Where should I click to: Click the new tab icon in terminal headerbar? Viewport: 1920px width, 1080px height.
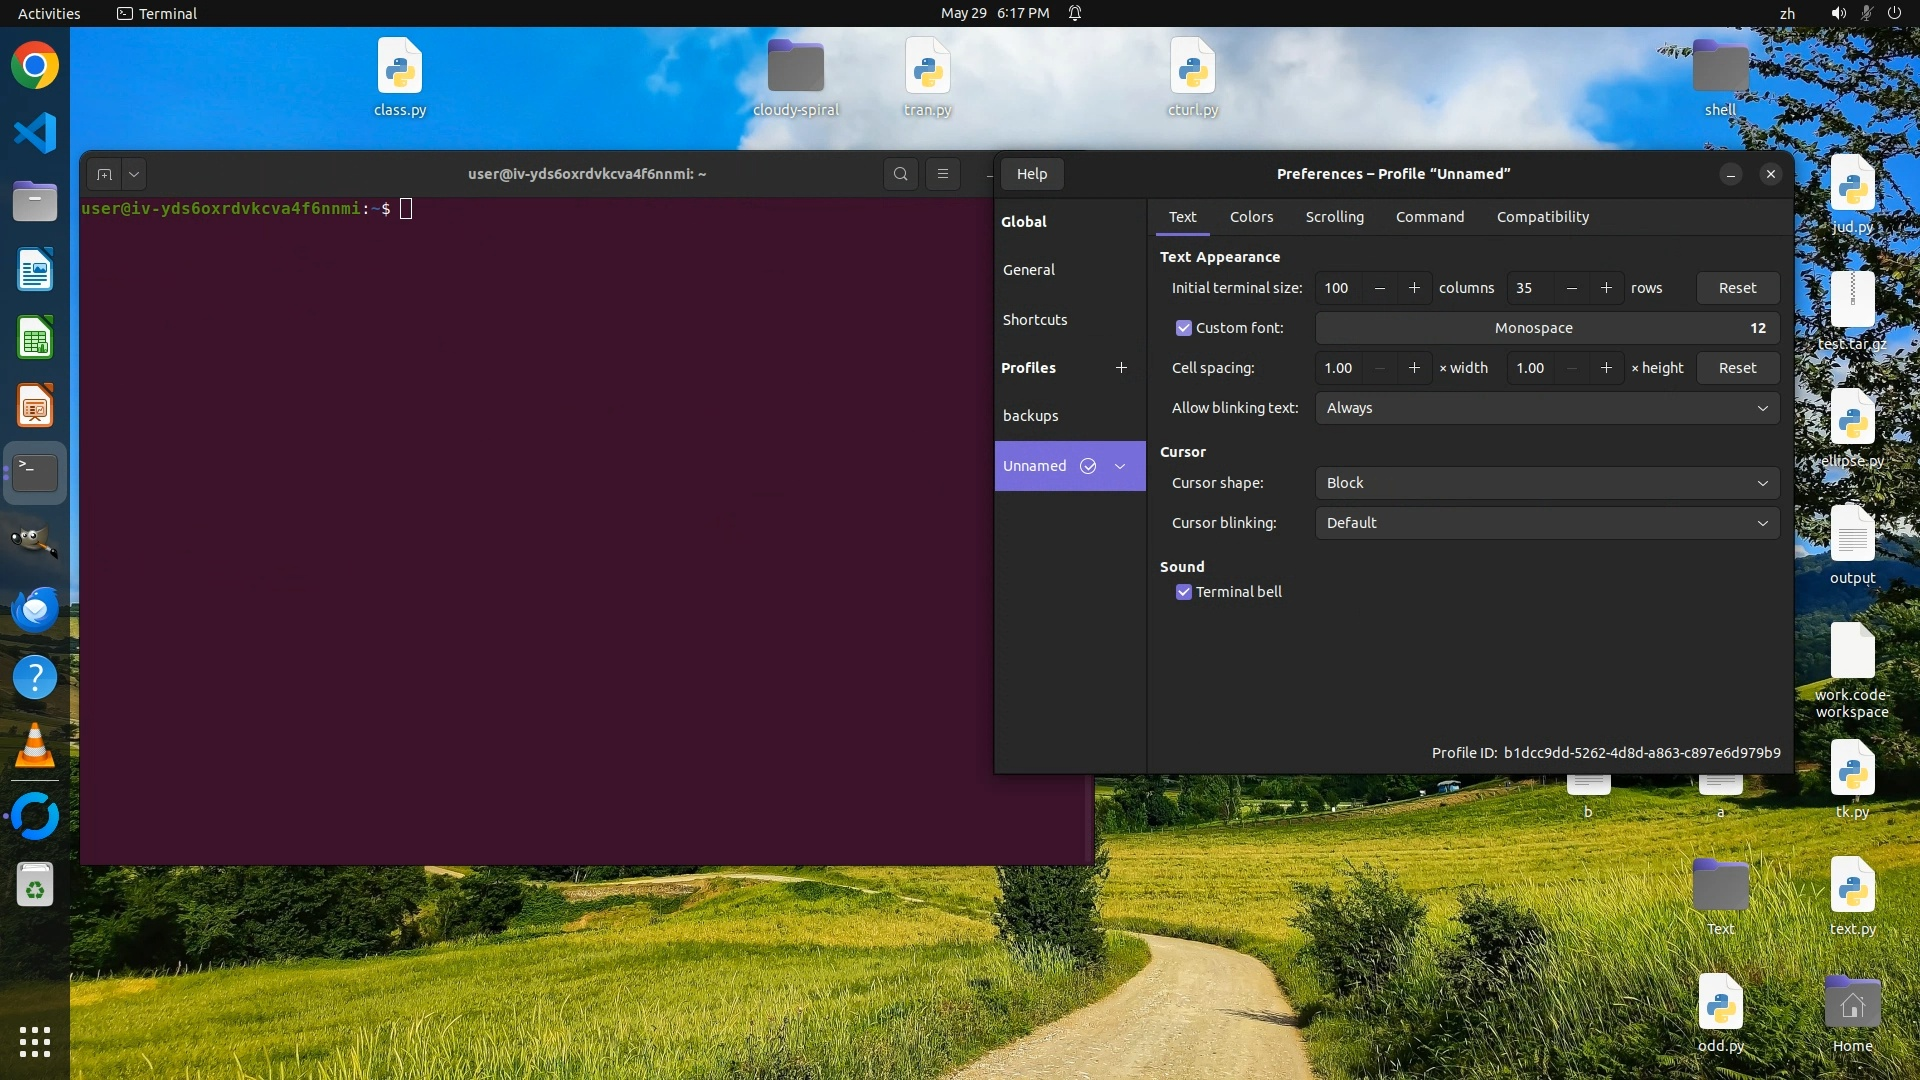click(x=104, y=174)
